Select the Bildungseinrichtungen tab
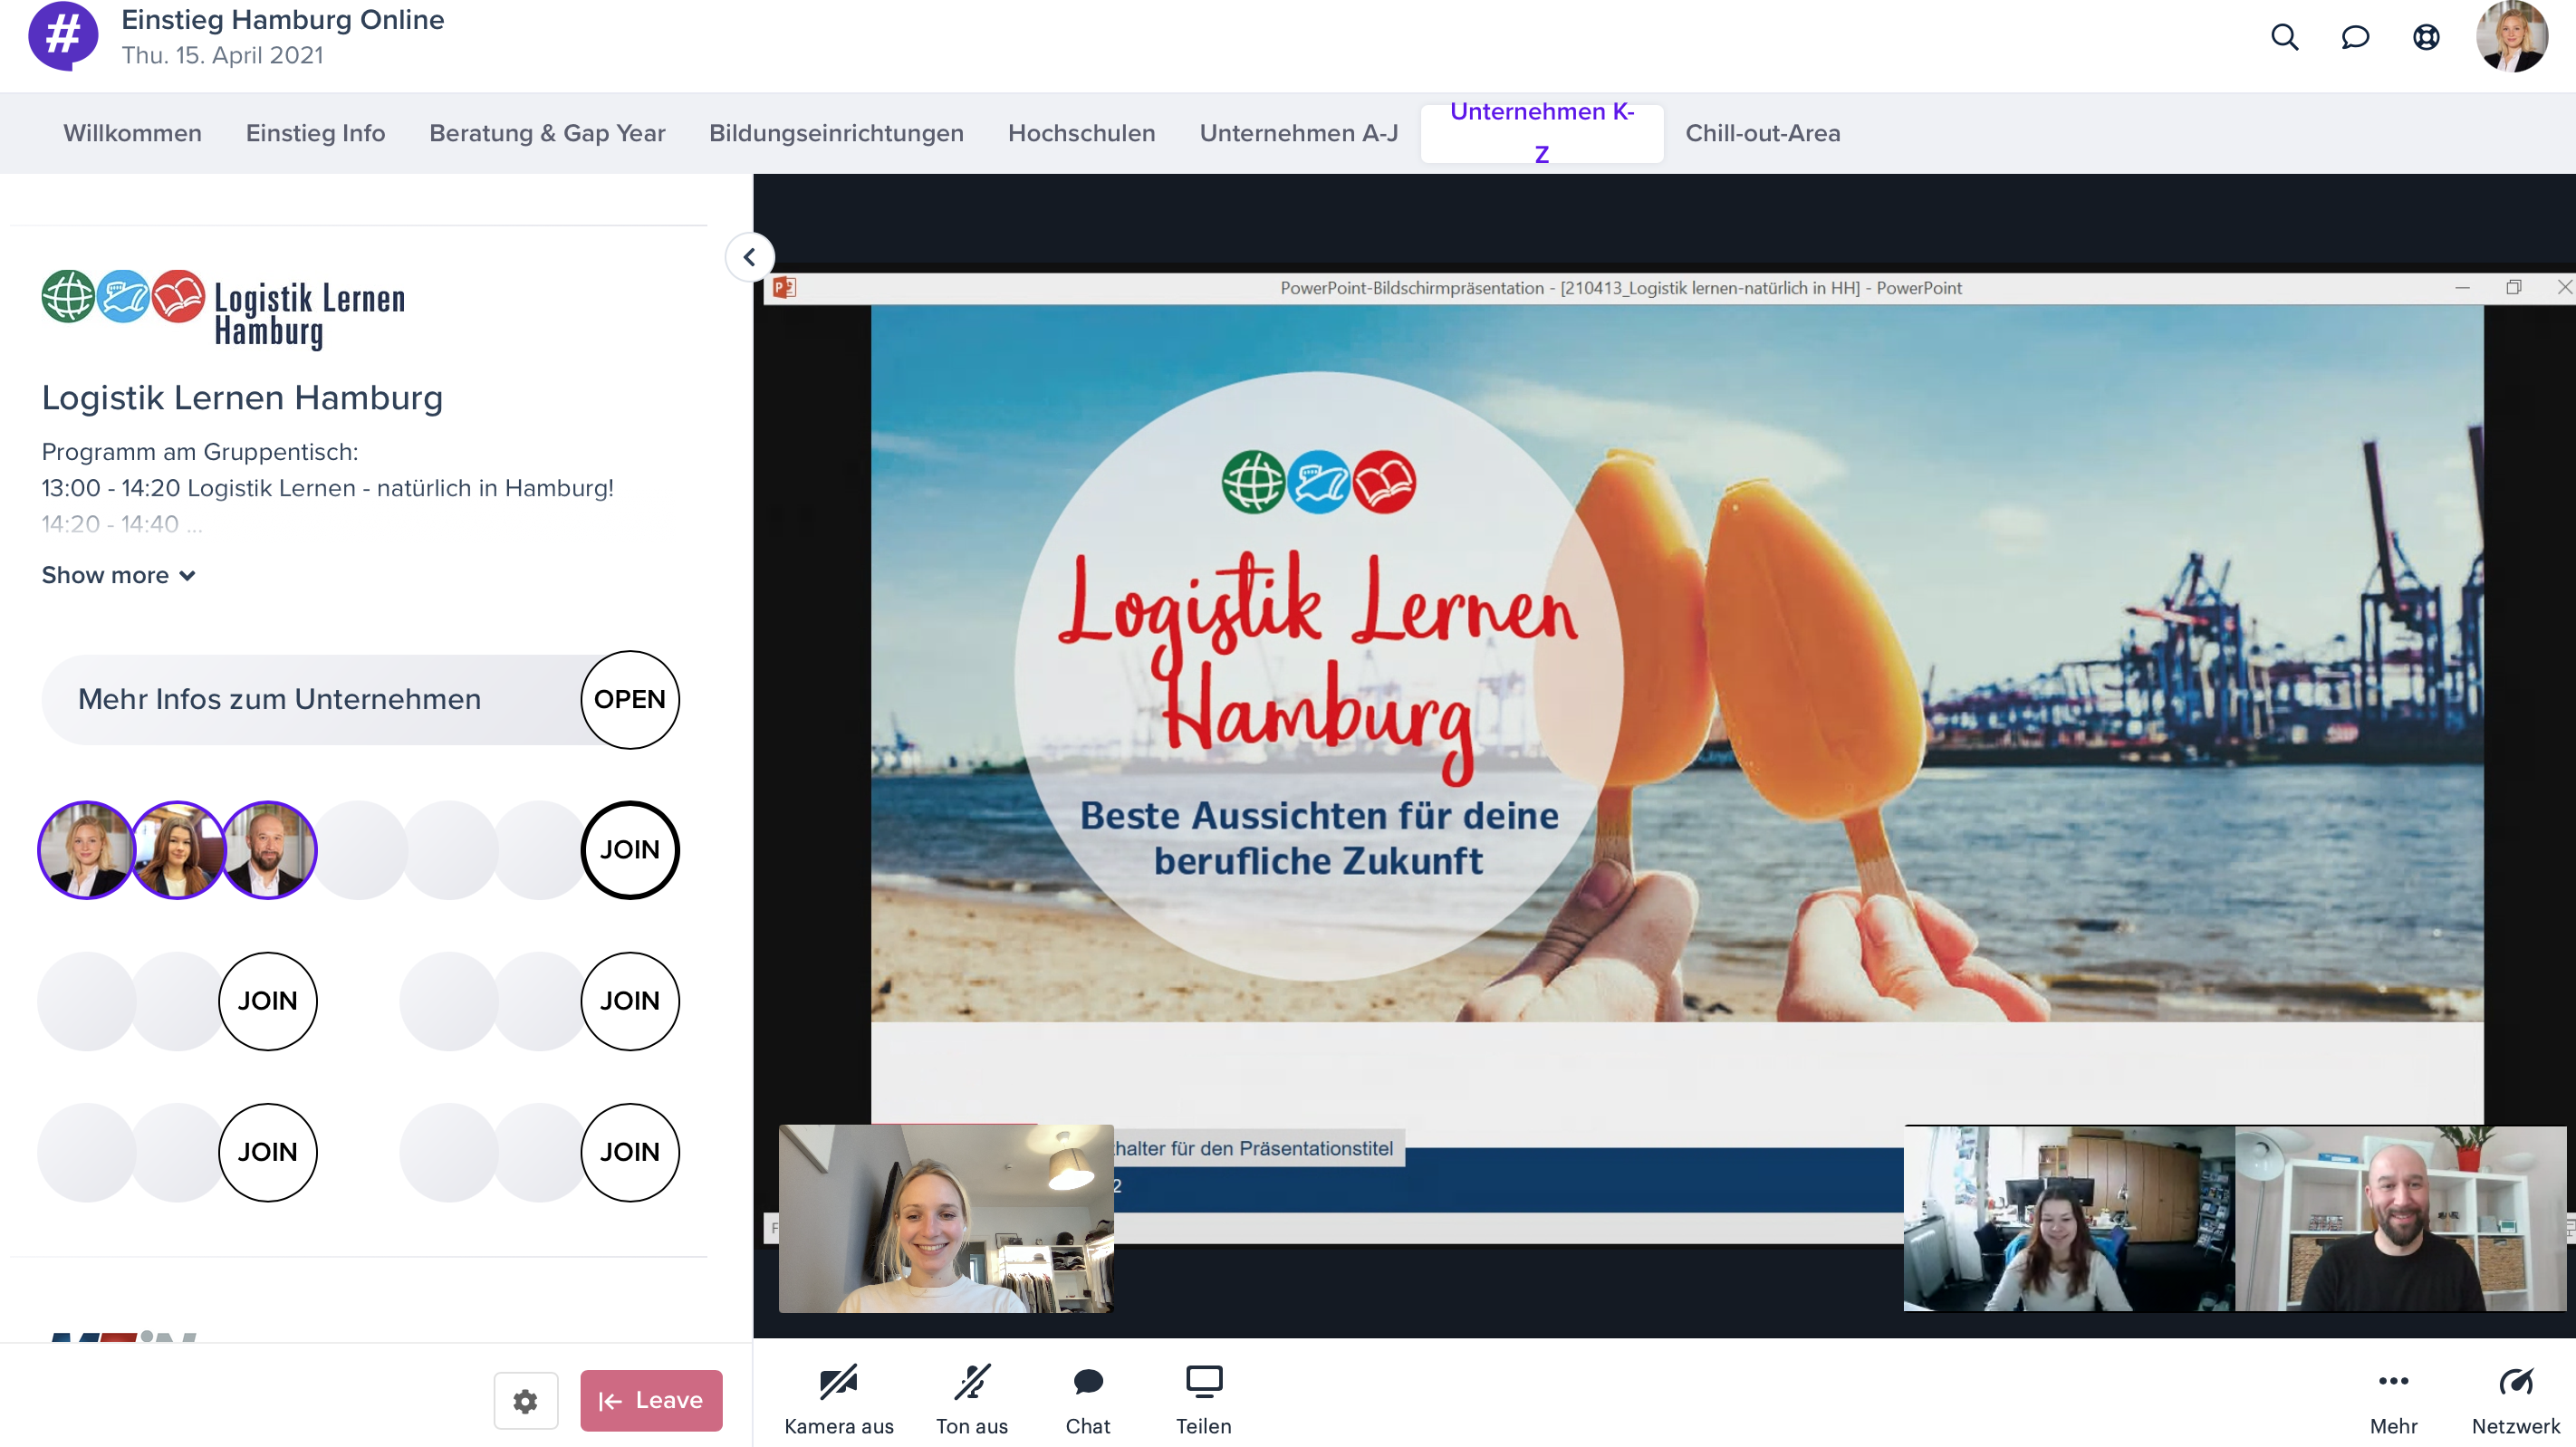The height and width of the screenshot is (1447, 2576). (x=836, y=133)
